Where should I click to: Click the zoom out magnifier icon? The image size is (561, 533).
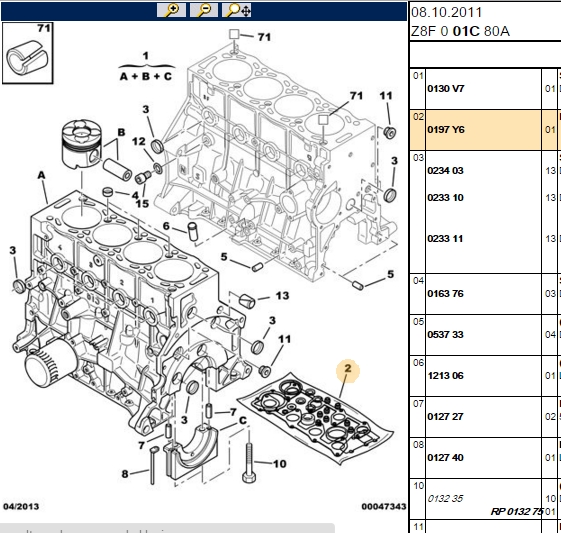pyautogui.click(x=204, y=10)
